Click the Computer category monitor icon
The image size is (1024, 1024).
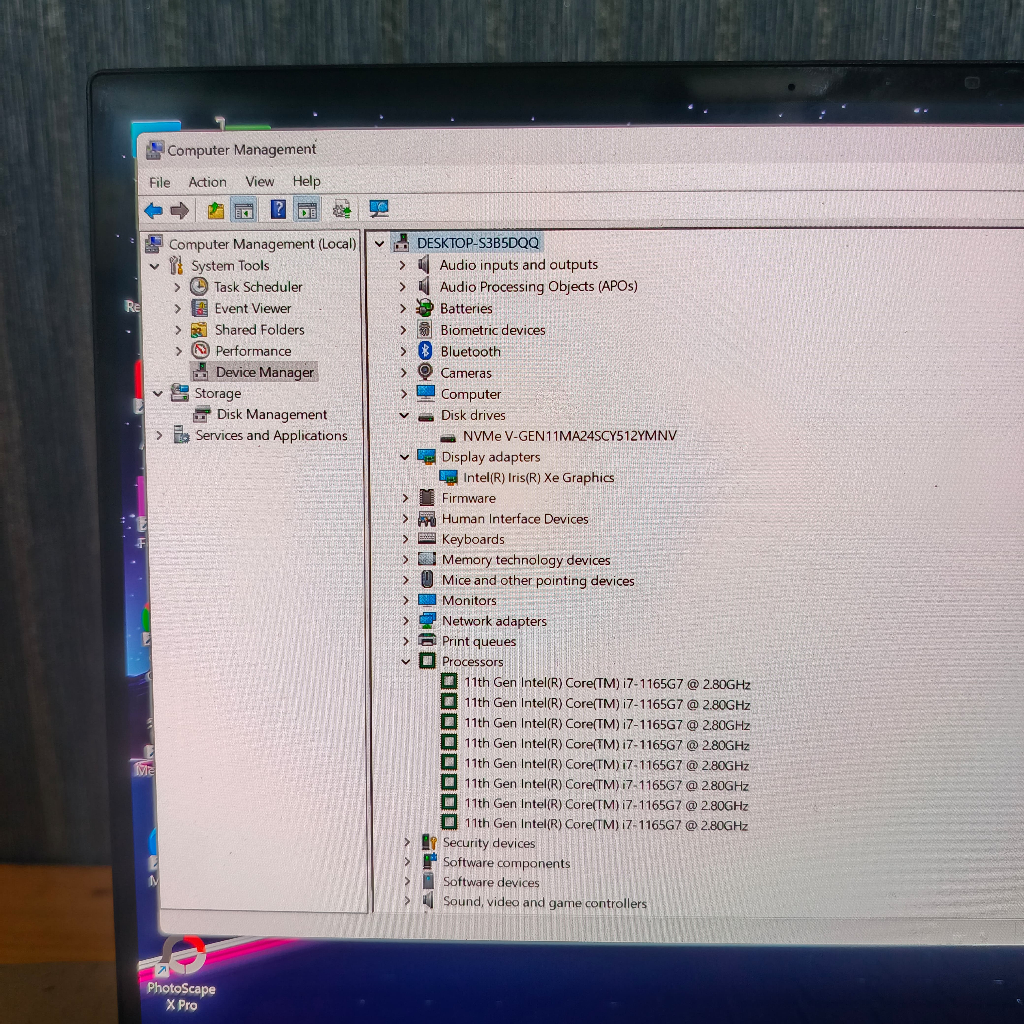coord(426,393)
